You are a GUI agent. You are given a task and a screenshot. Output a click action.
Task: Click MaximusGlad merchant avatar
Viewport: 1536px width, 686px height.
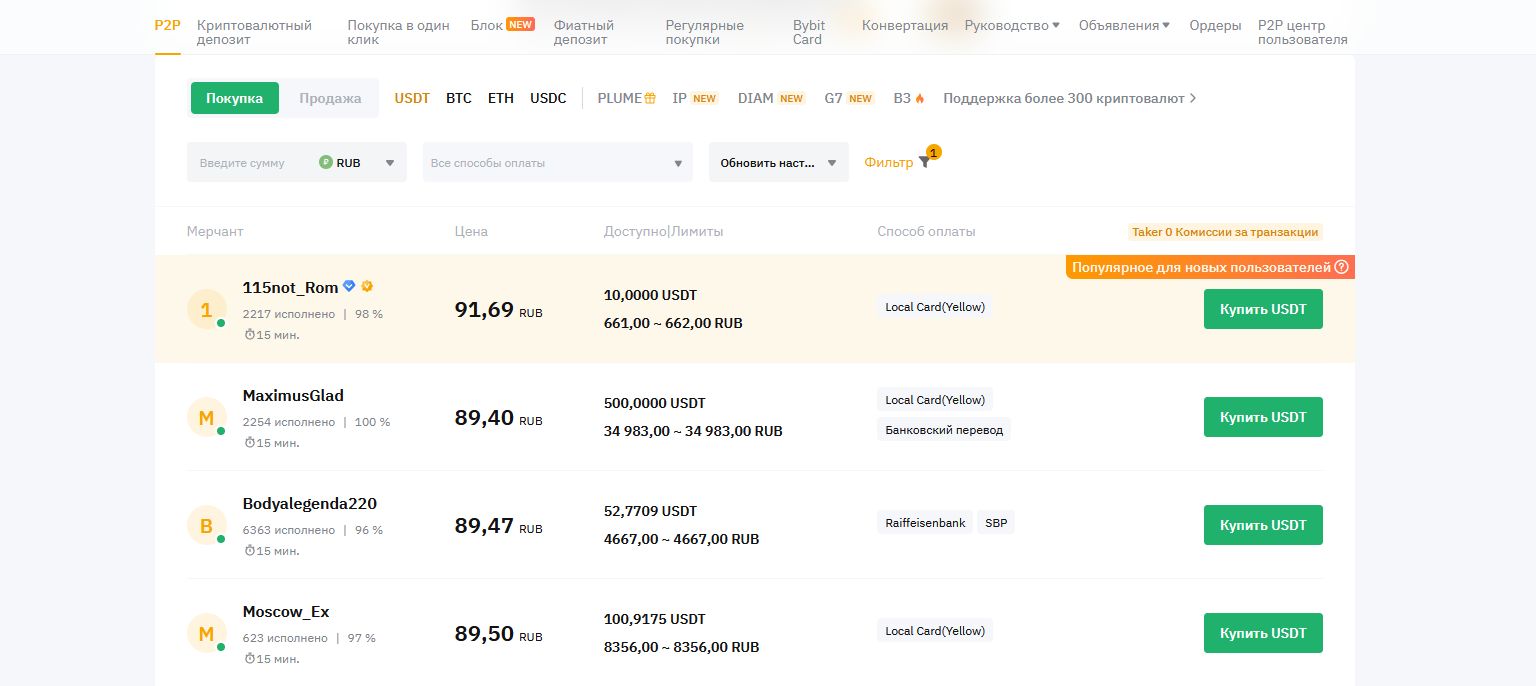[206, 417]
